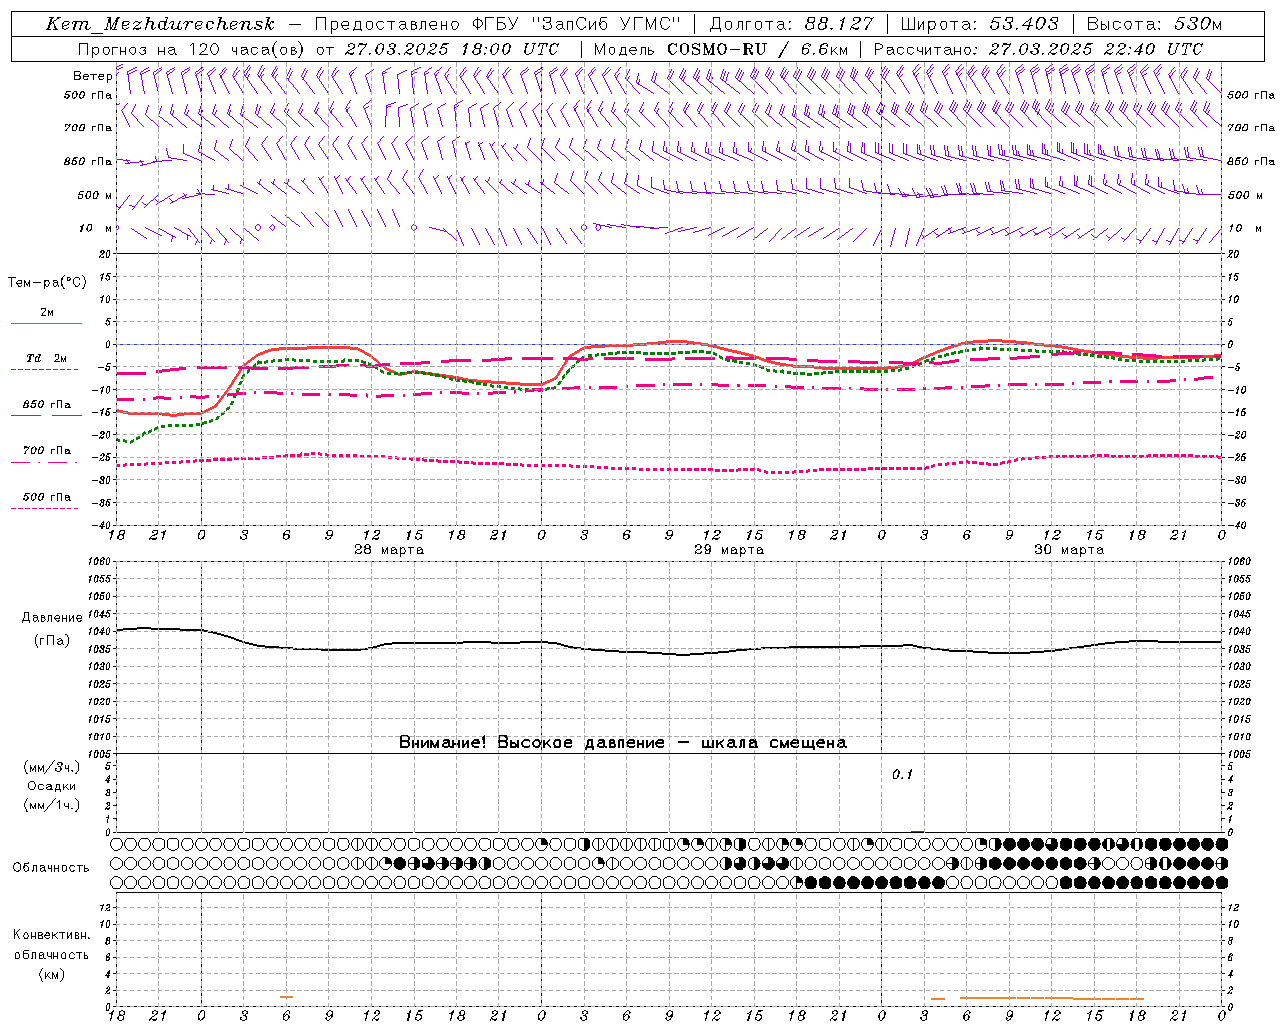Click the grid resolution 6.6км
The width and height of the screenshot is (1280, 1024).
pyautogui.click(x=824, y=49)
